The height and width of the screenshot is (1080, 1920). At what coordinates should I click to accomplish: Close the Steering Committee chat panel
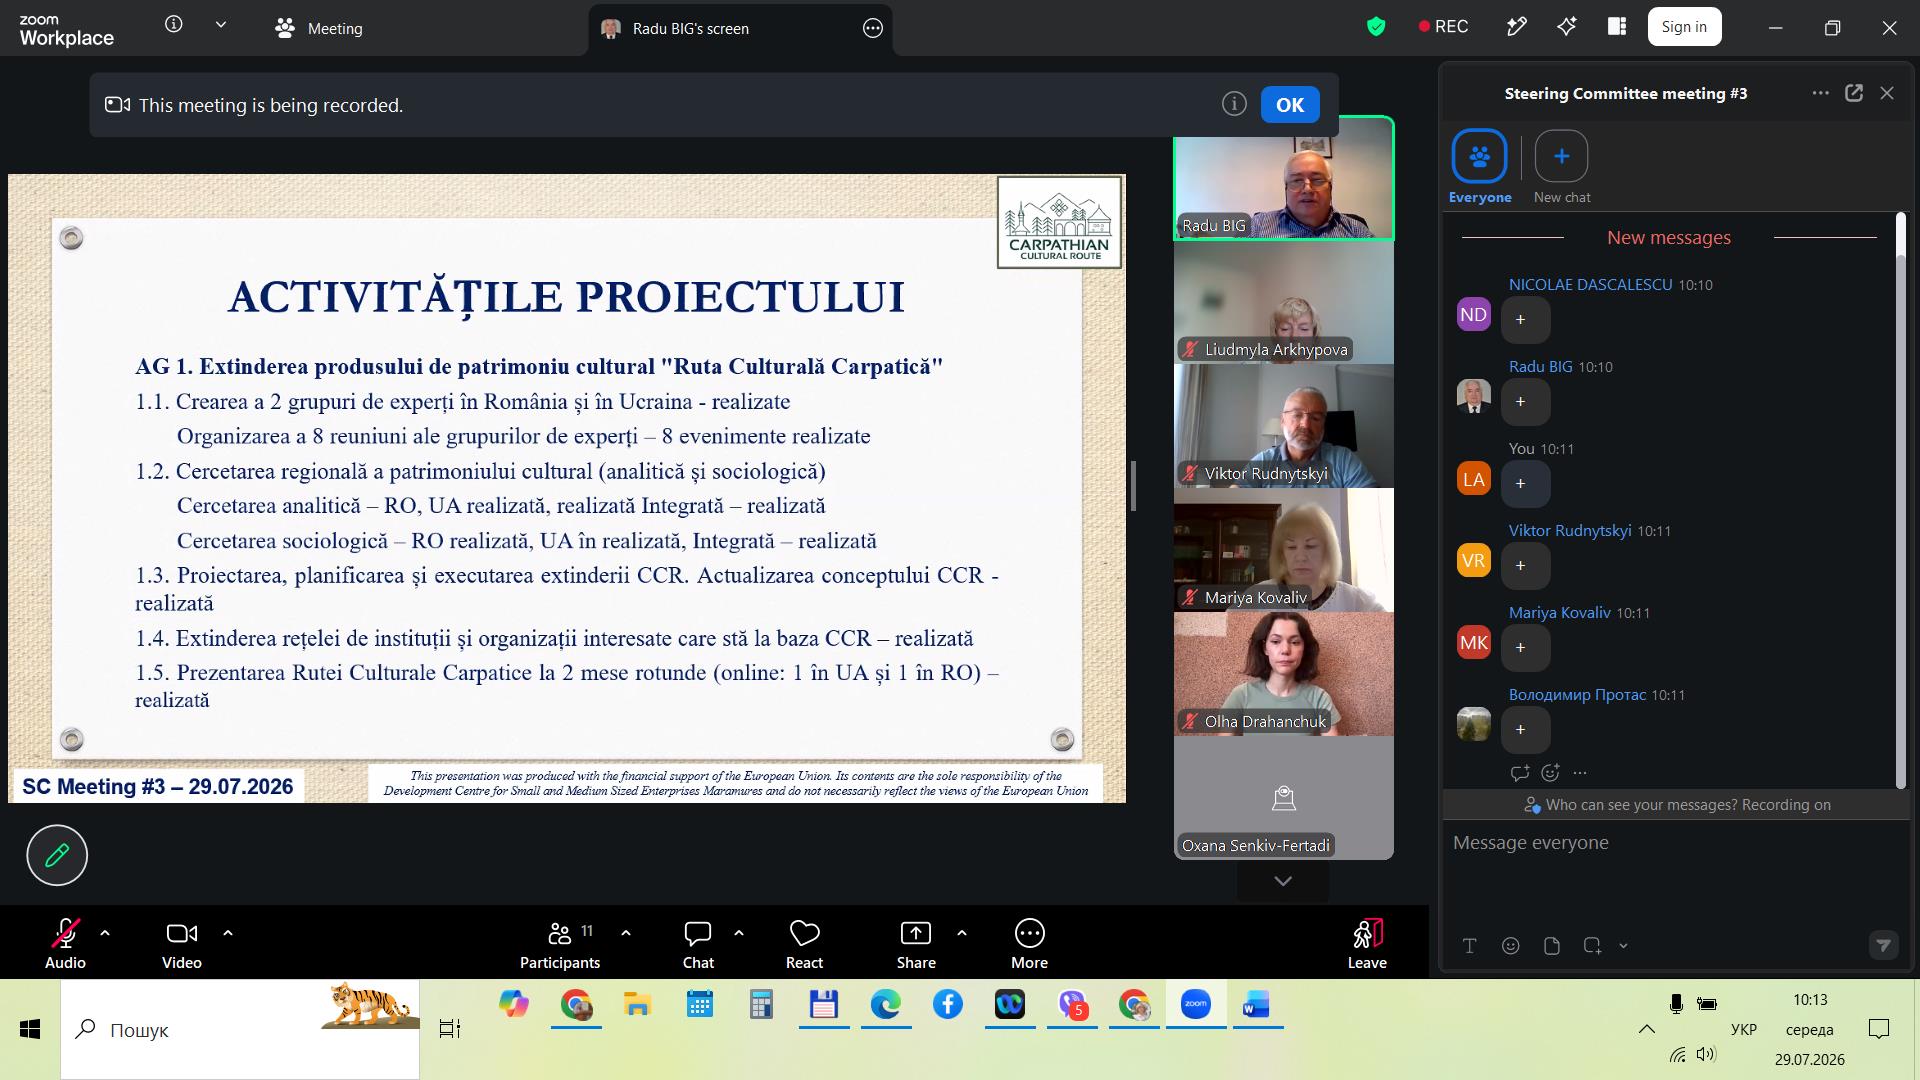1887,93
